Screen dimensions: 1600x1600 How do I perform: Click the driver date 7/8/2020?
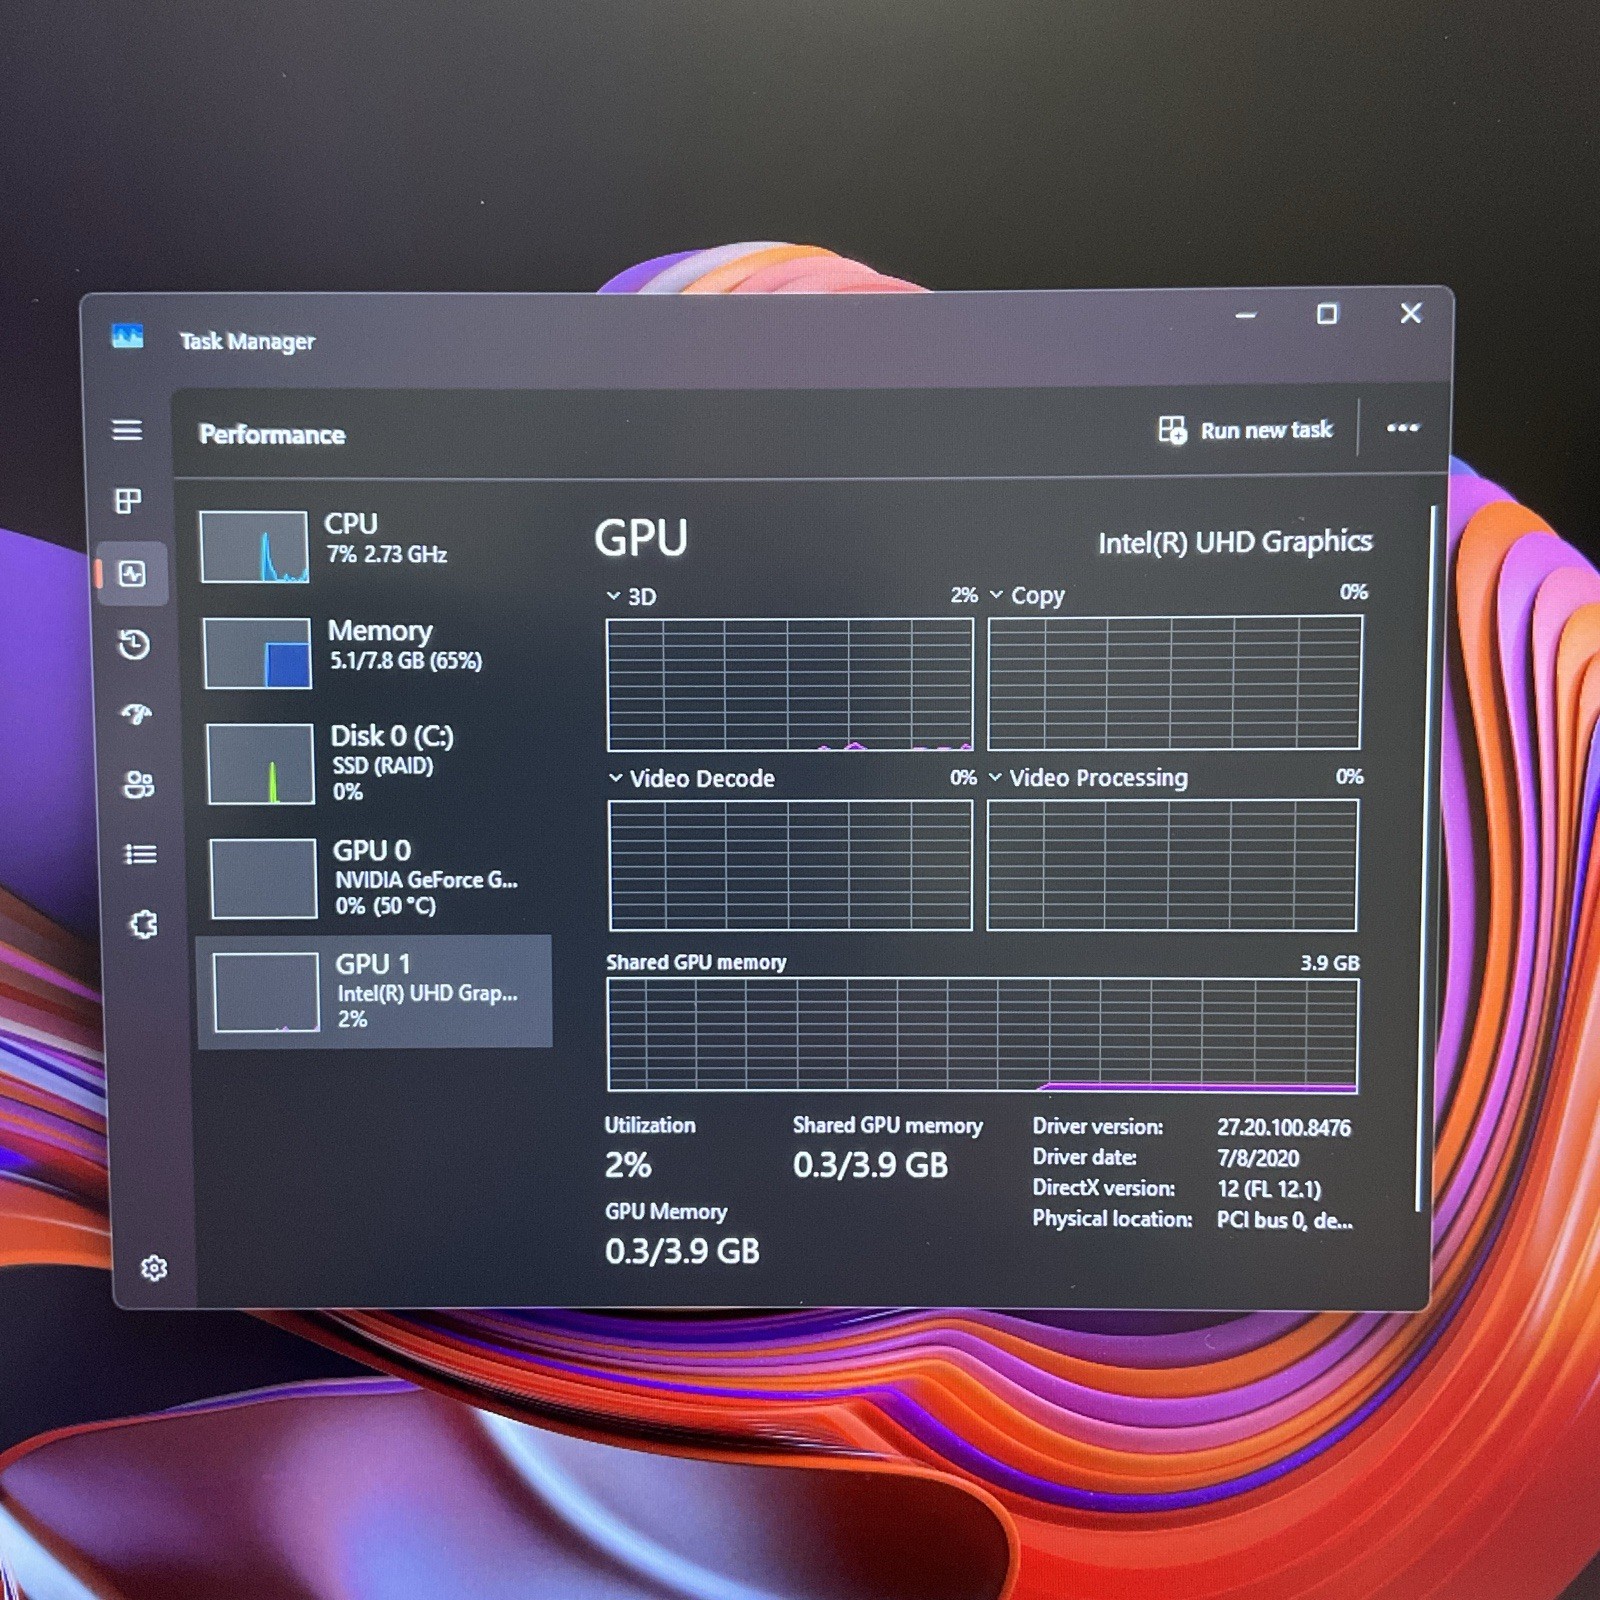click(1258, 1158)
